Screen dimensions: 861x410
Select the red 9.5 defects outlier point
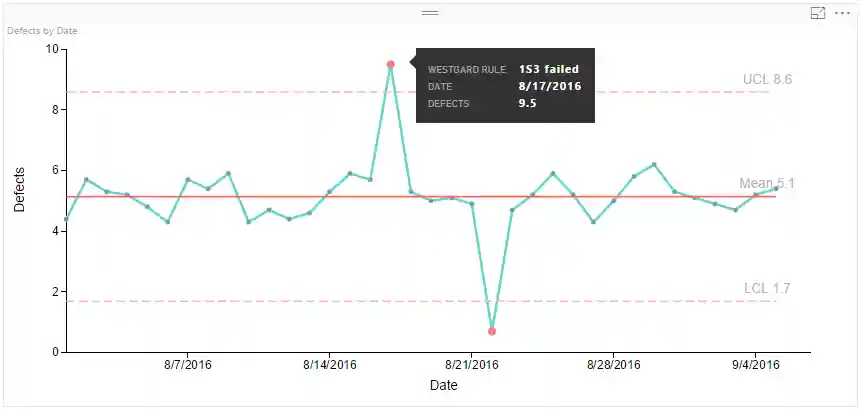coord(390,64)
